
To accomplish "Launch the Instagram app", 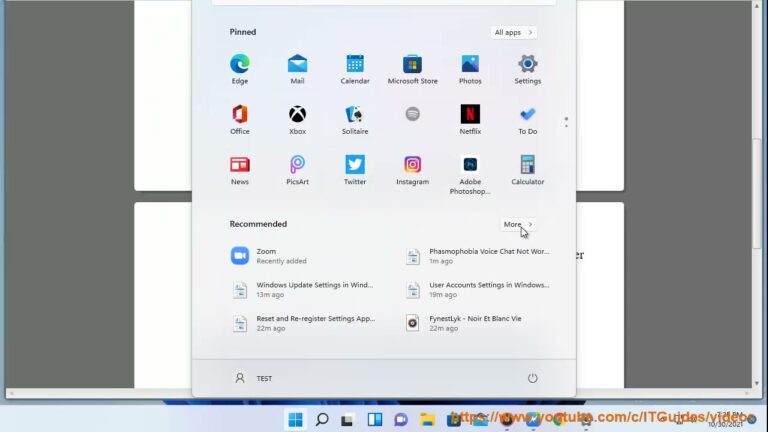I will (412, 170).
